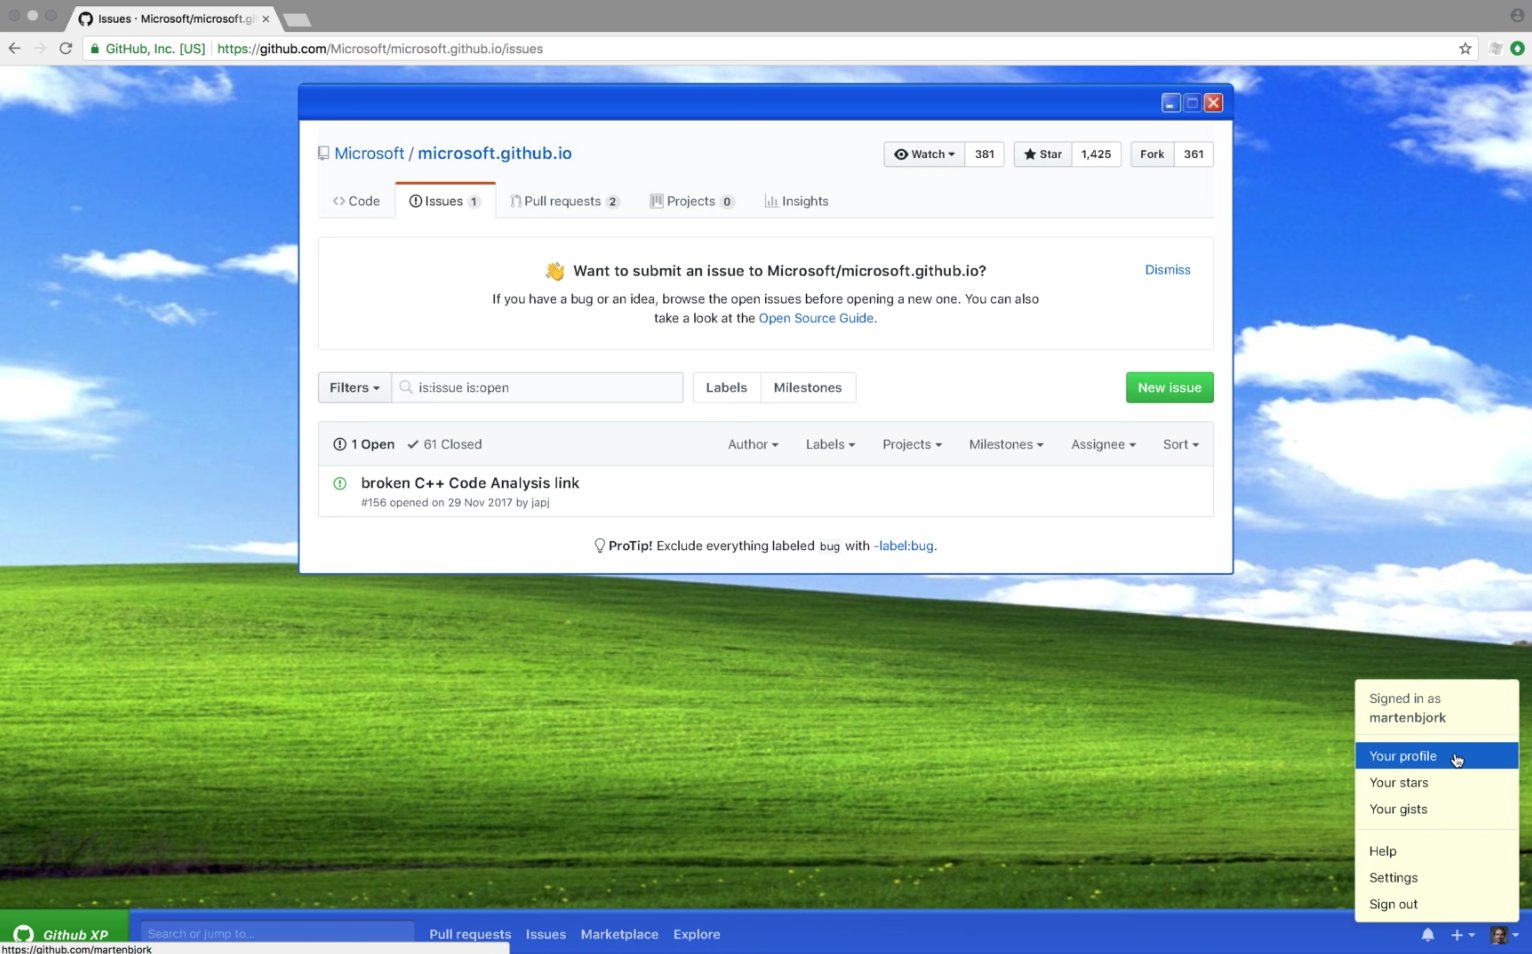Select the Star icon to star the repository
Viewport: 1532px width, 954px height.
[x=1030, y=154]
